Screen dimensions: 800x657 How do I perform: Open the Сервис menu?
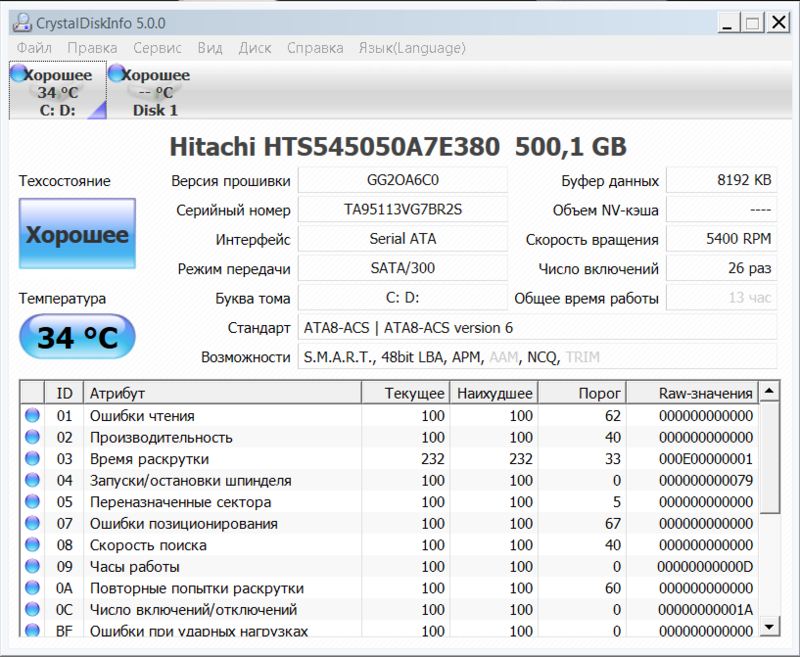tap(157, 48)
